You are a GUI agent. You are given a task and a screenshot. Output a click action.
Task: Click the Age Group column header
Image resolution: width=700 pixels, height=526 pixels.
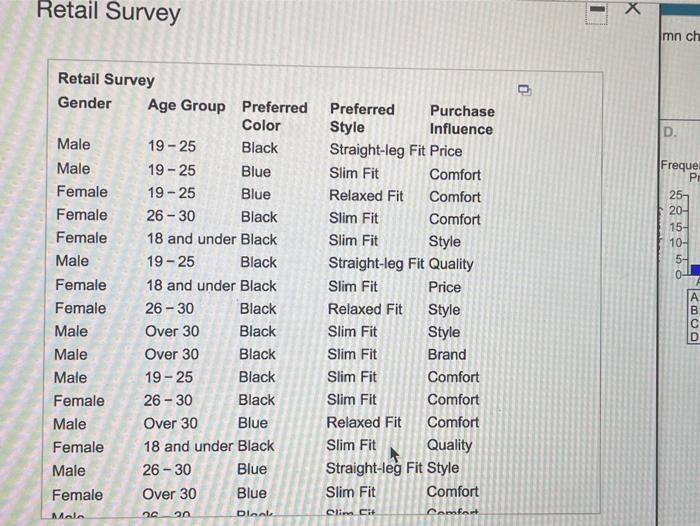pos(187,106)
